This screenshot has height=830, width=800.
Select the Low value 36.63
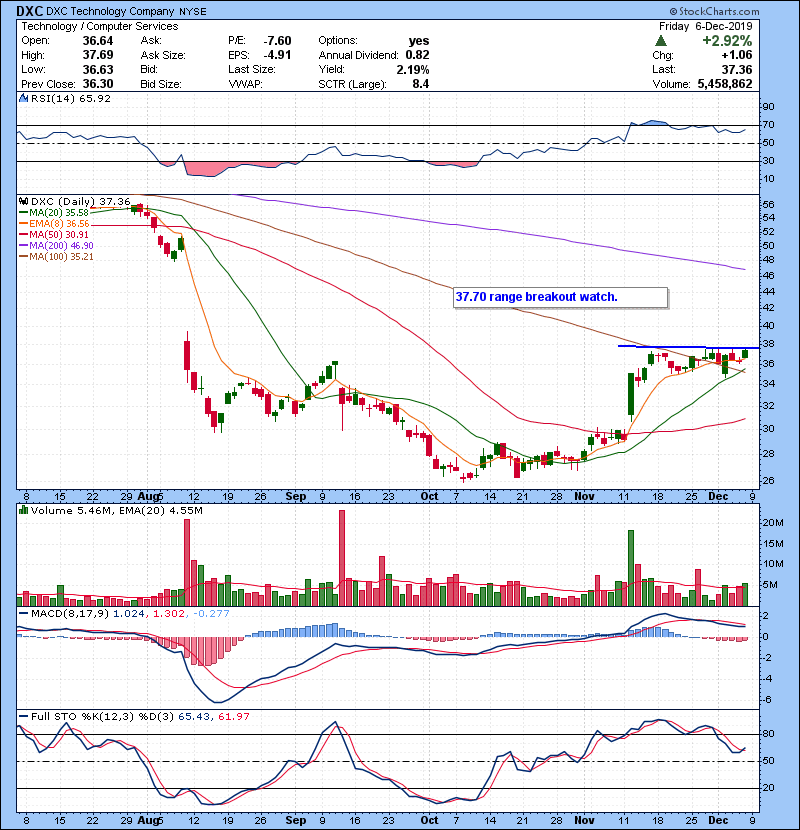click(x=97, y=69)
